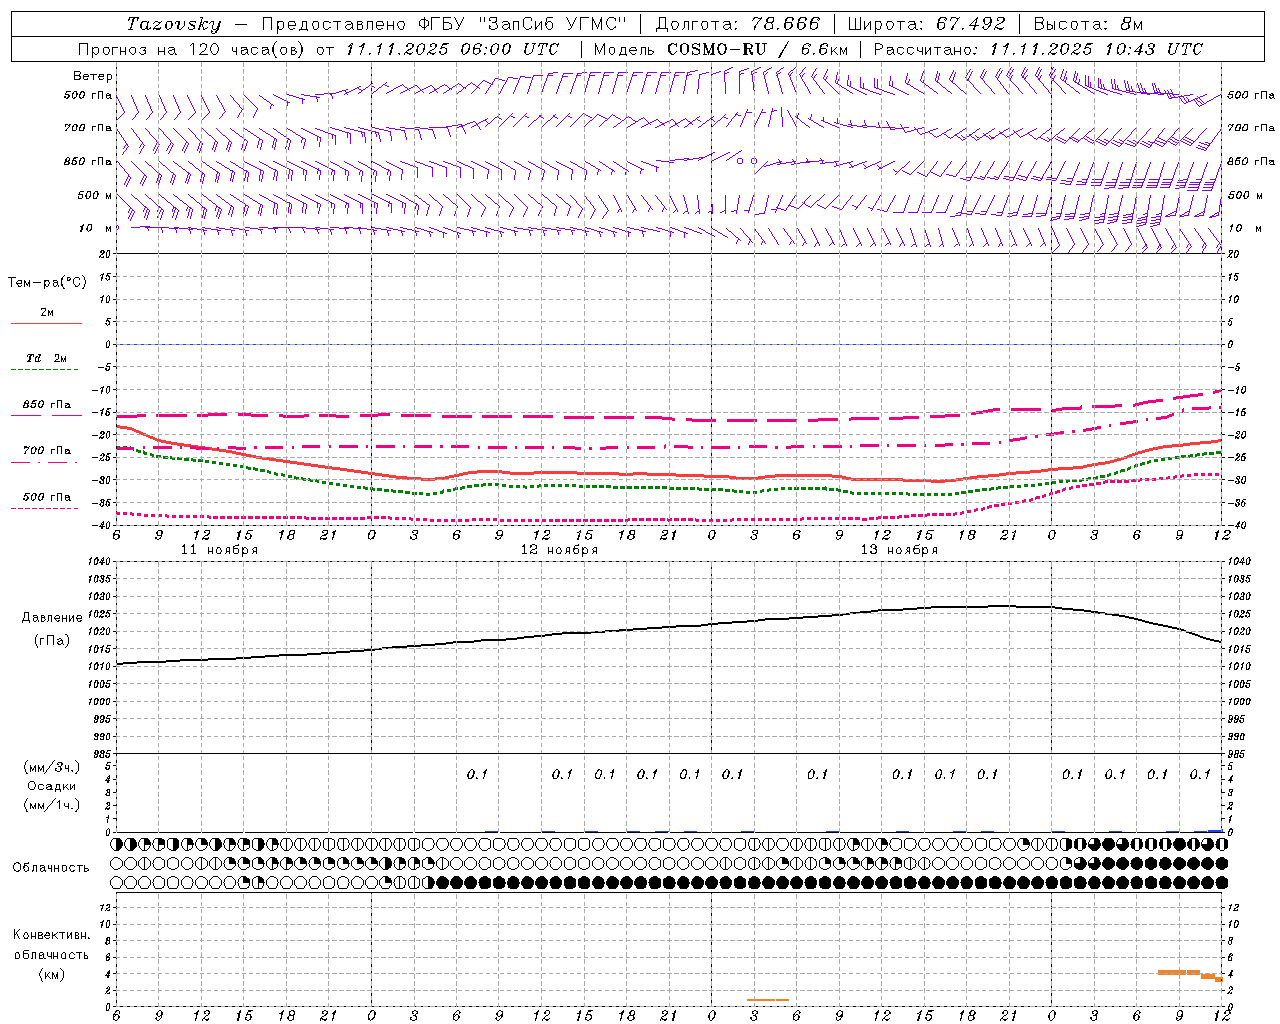Select the forecast start time 11.11.2025 06:00 UTC
The image size is (1280, 1024).
pos(452,49)
